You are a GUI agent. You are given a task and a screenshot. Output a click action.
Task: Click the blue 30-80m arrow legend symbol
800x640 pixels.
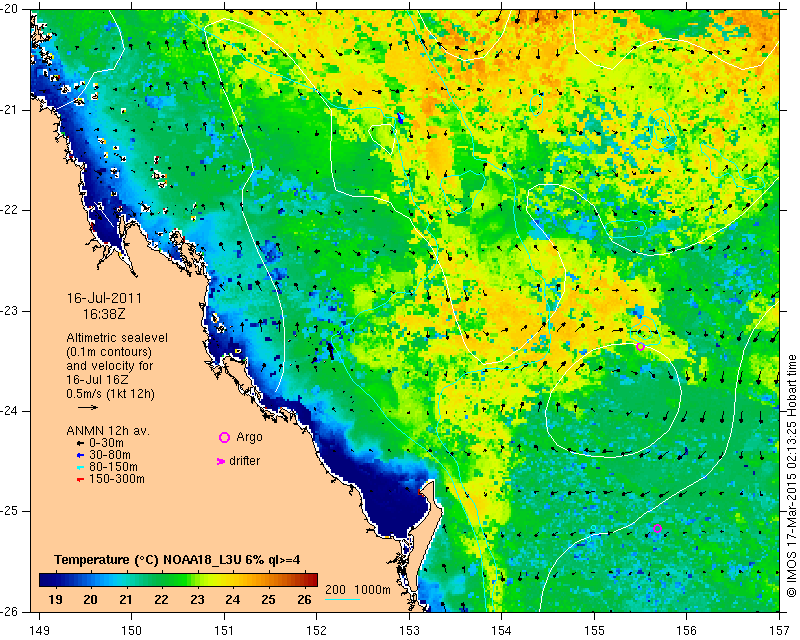pos(80,455)
